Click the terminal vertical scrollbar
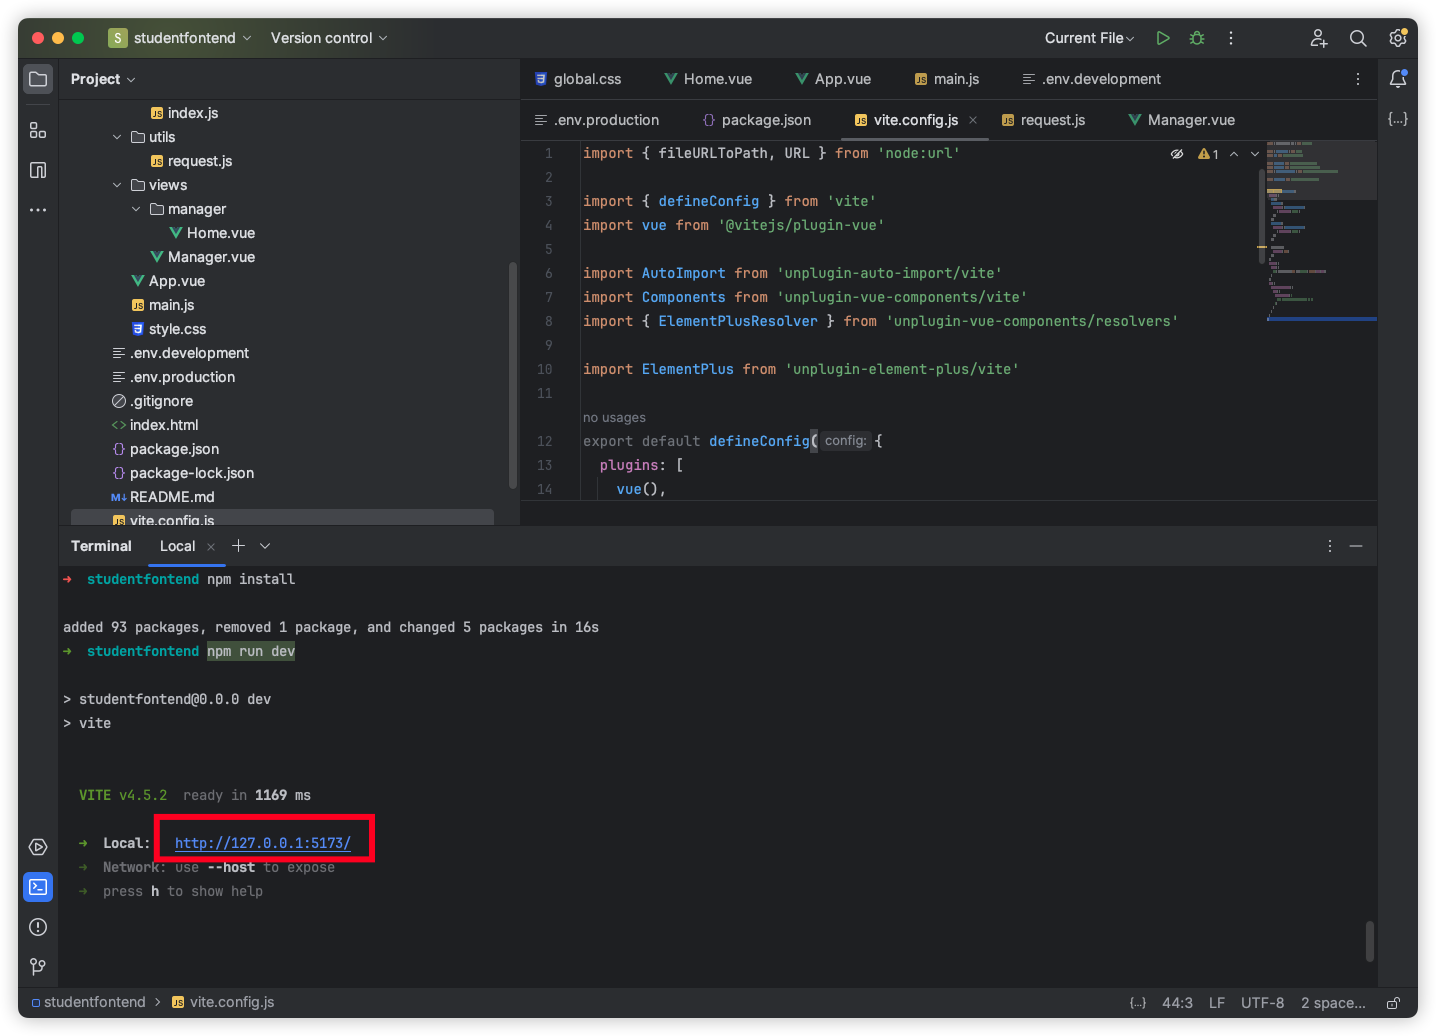Viewport: 1436px width, 1036px height. tap(1369, 940)
